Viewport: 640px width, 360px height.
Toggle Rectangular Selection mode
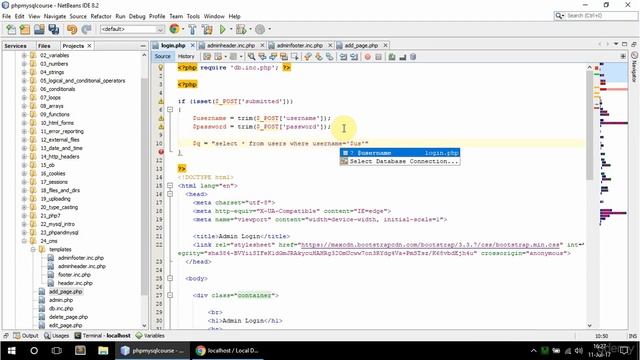(295, 57)
